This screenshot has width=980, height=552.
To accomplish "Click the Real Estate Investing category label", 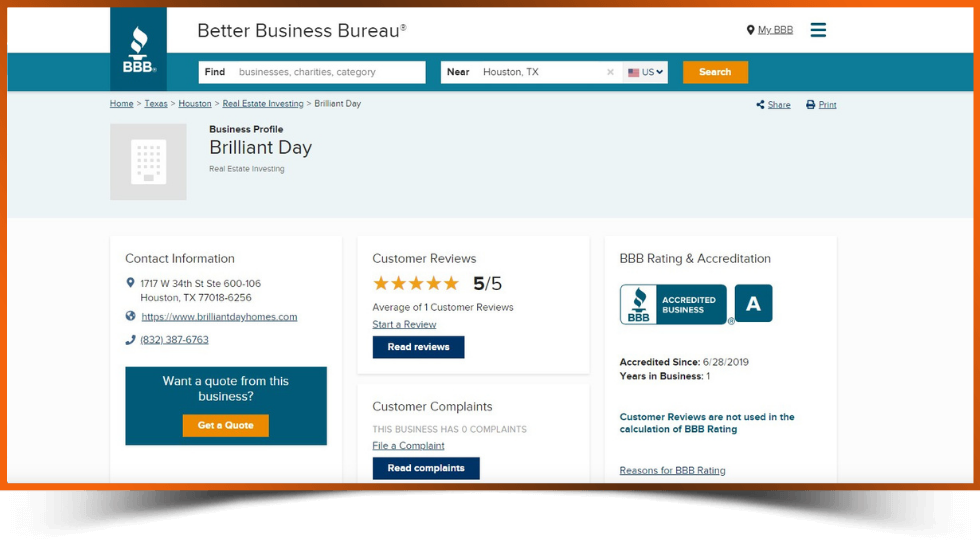I will tap(247, 169).
